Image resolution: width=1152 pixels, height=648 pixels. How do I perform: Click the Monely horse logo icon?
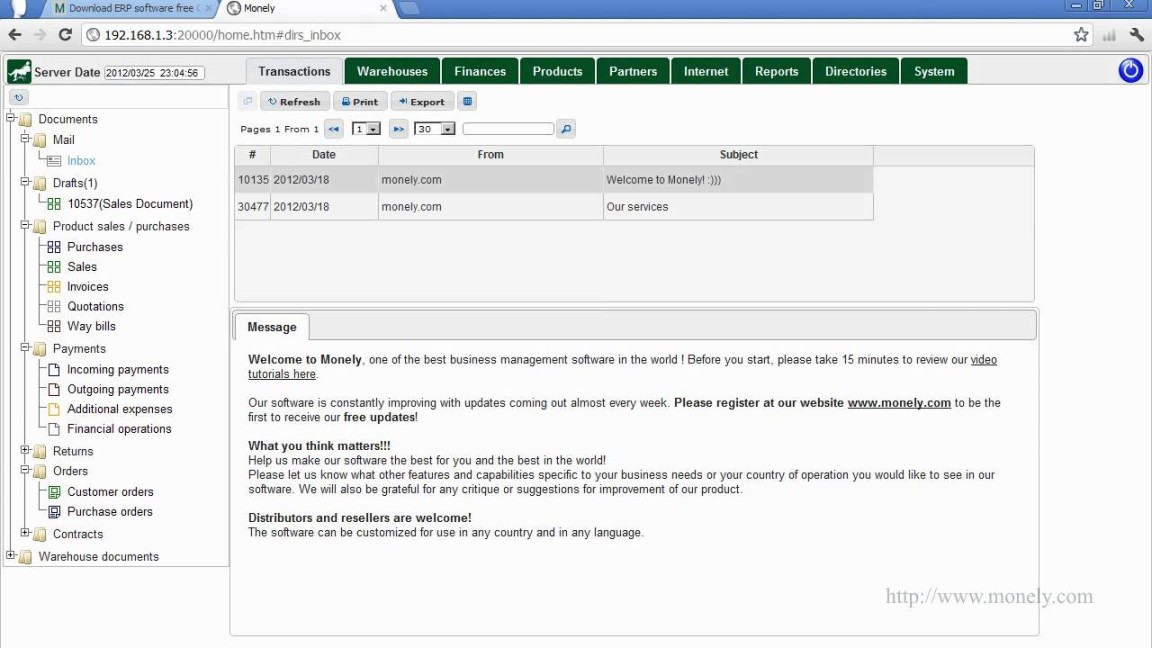pos(19,71)
